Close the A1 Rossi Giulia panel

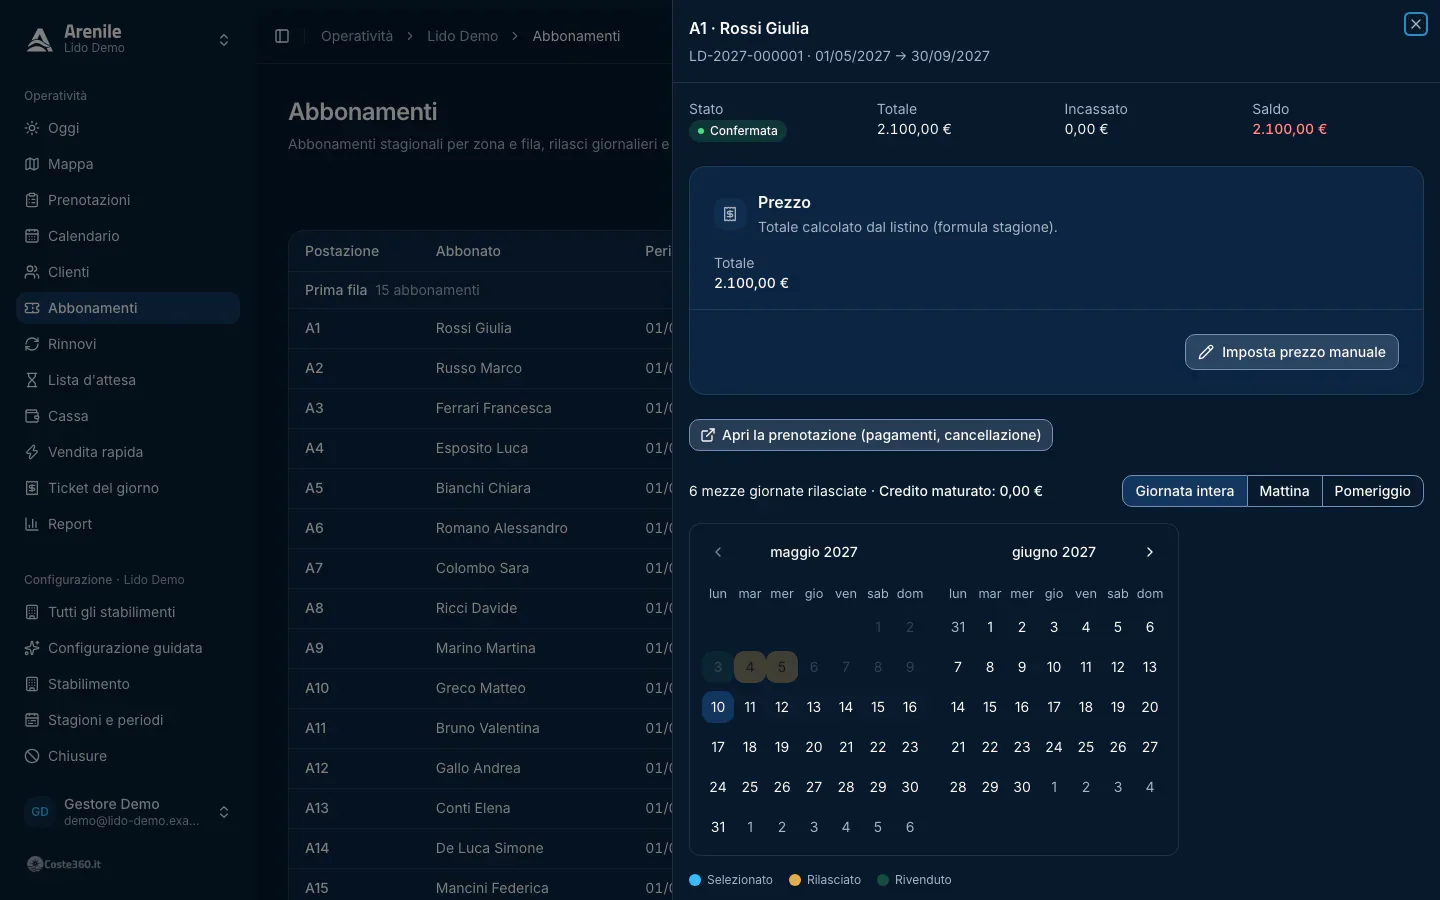tap(1416, 24)
